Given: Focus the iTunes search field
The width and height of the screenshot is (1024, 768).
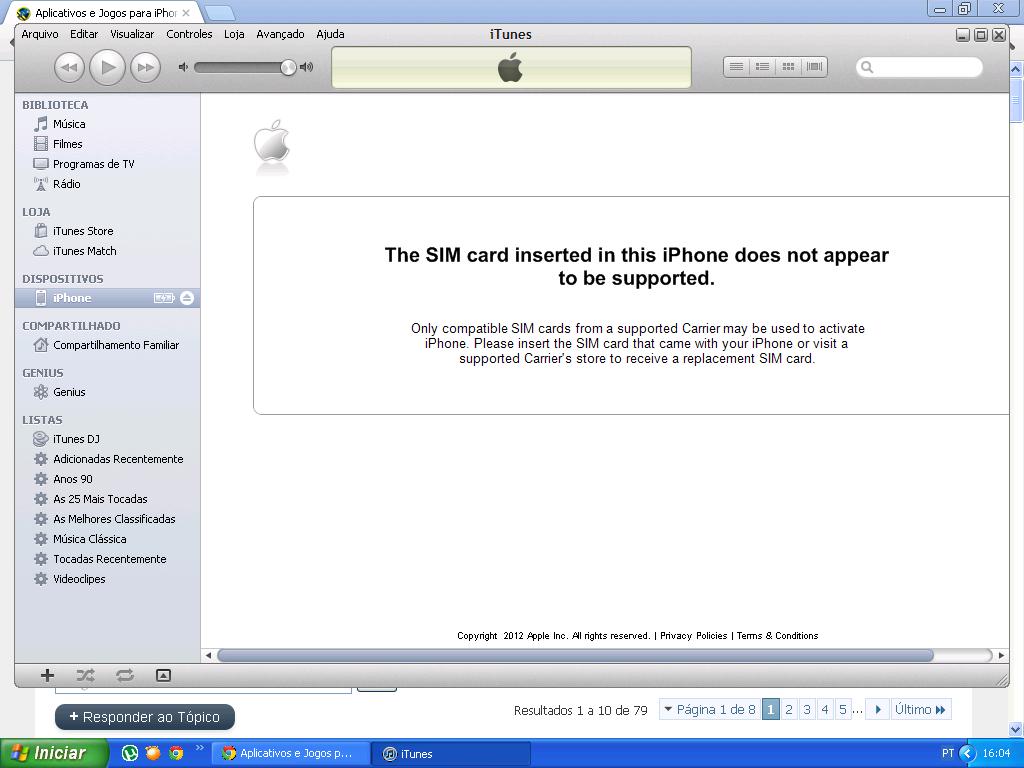Looking at the screenshot, I should pyautogui.click(x=919, y=67).
